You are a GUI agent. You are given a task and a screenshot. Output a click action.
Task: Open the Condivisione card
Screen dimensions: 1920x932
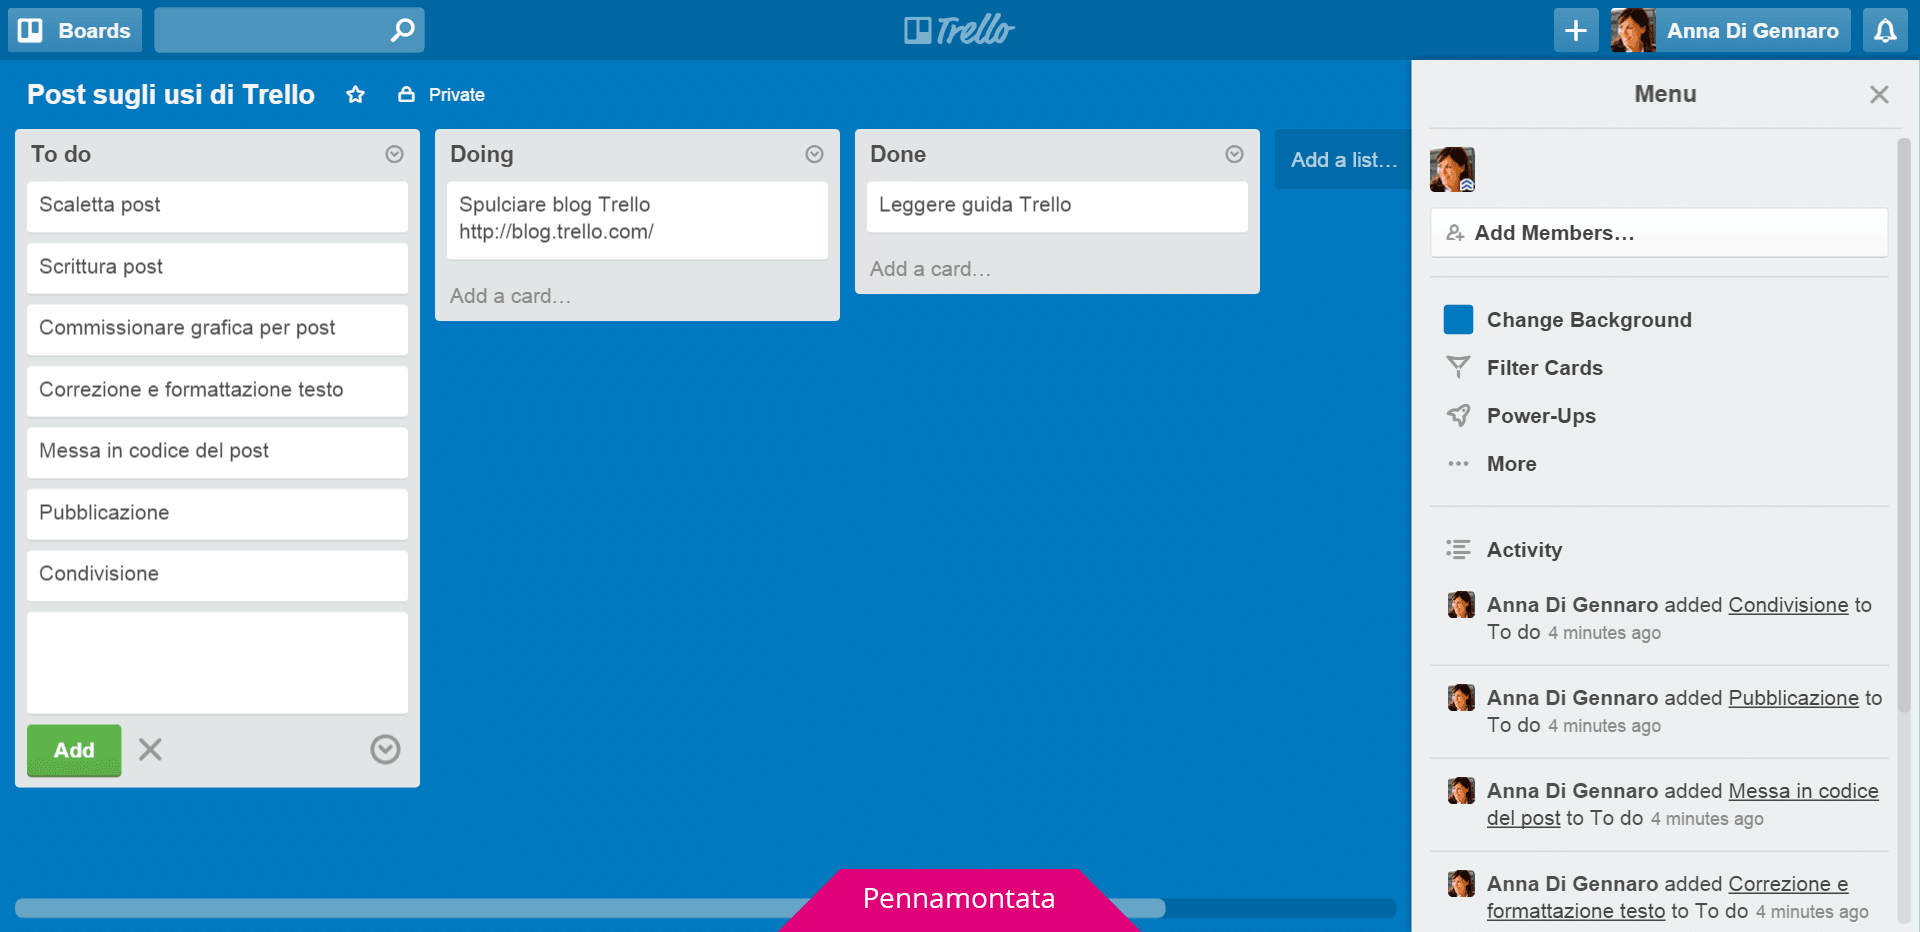pos(217,575)
